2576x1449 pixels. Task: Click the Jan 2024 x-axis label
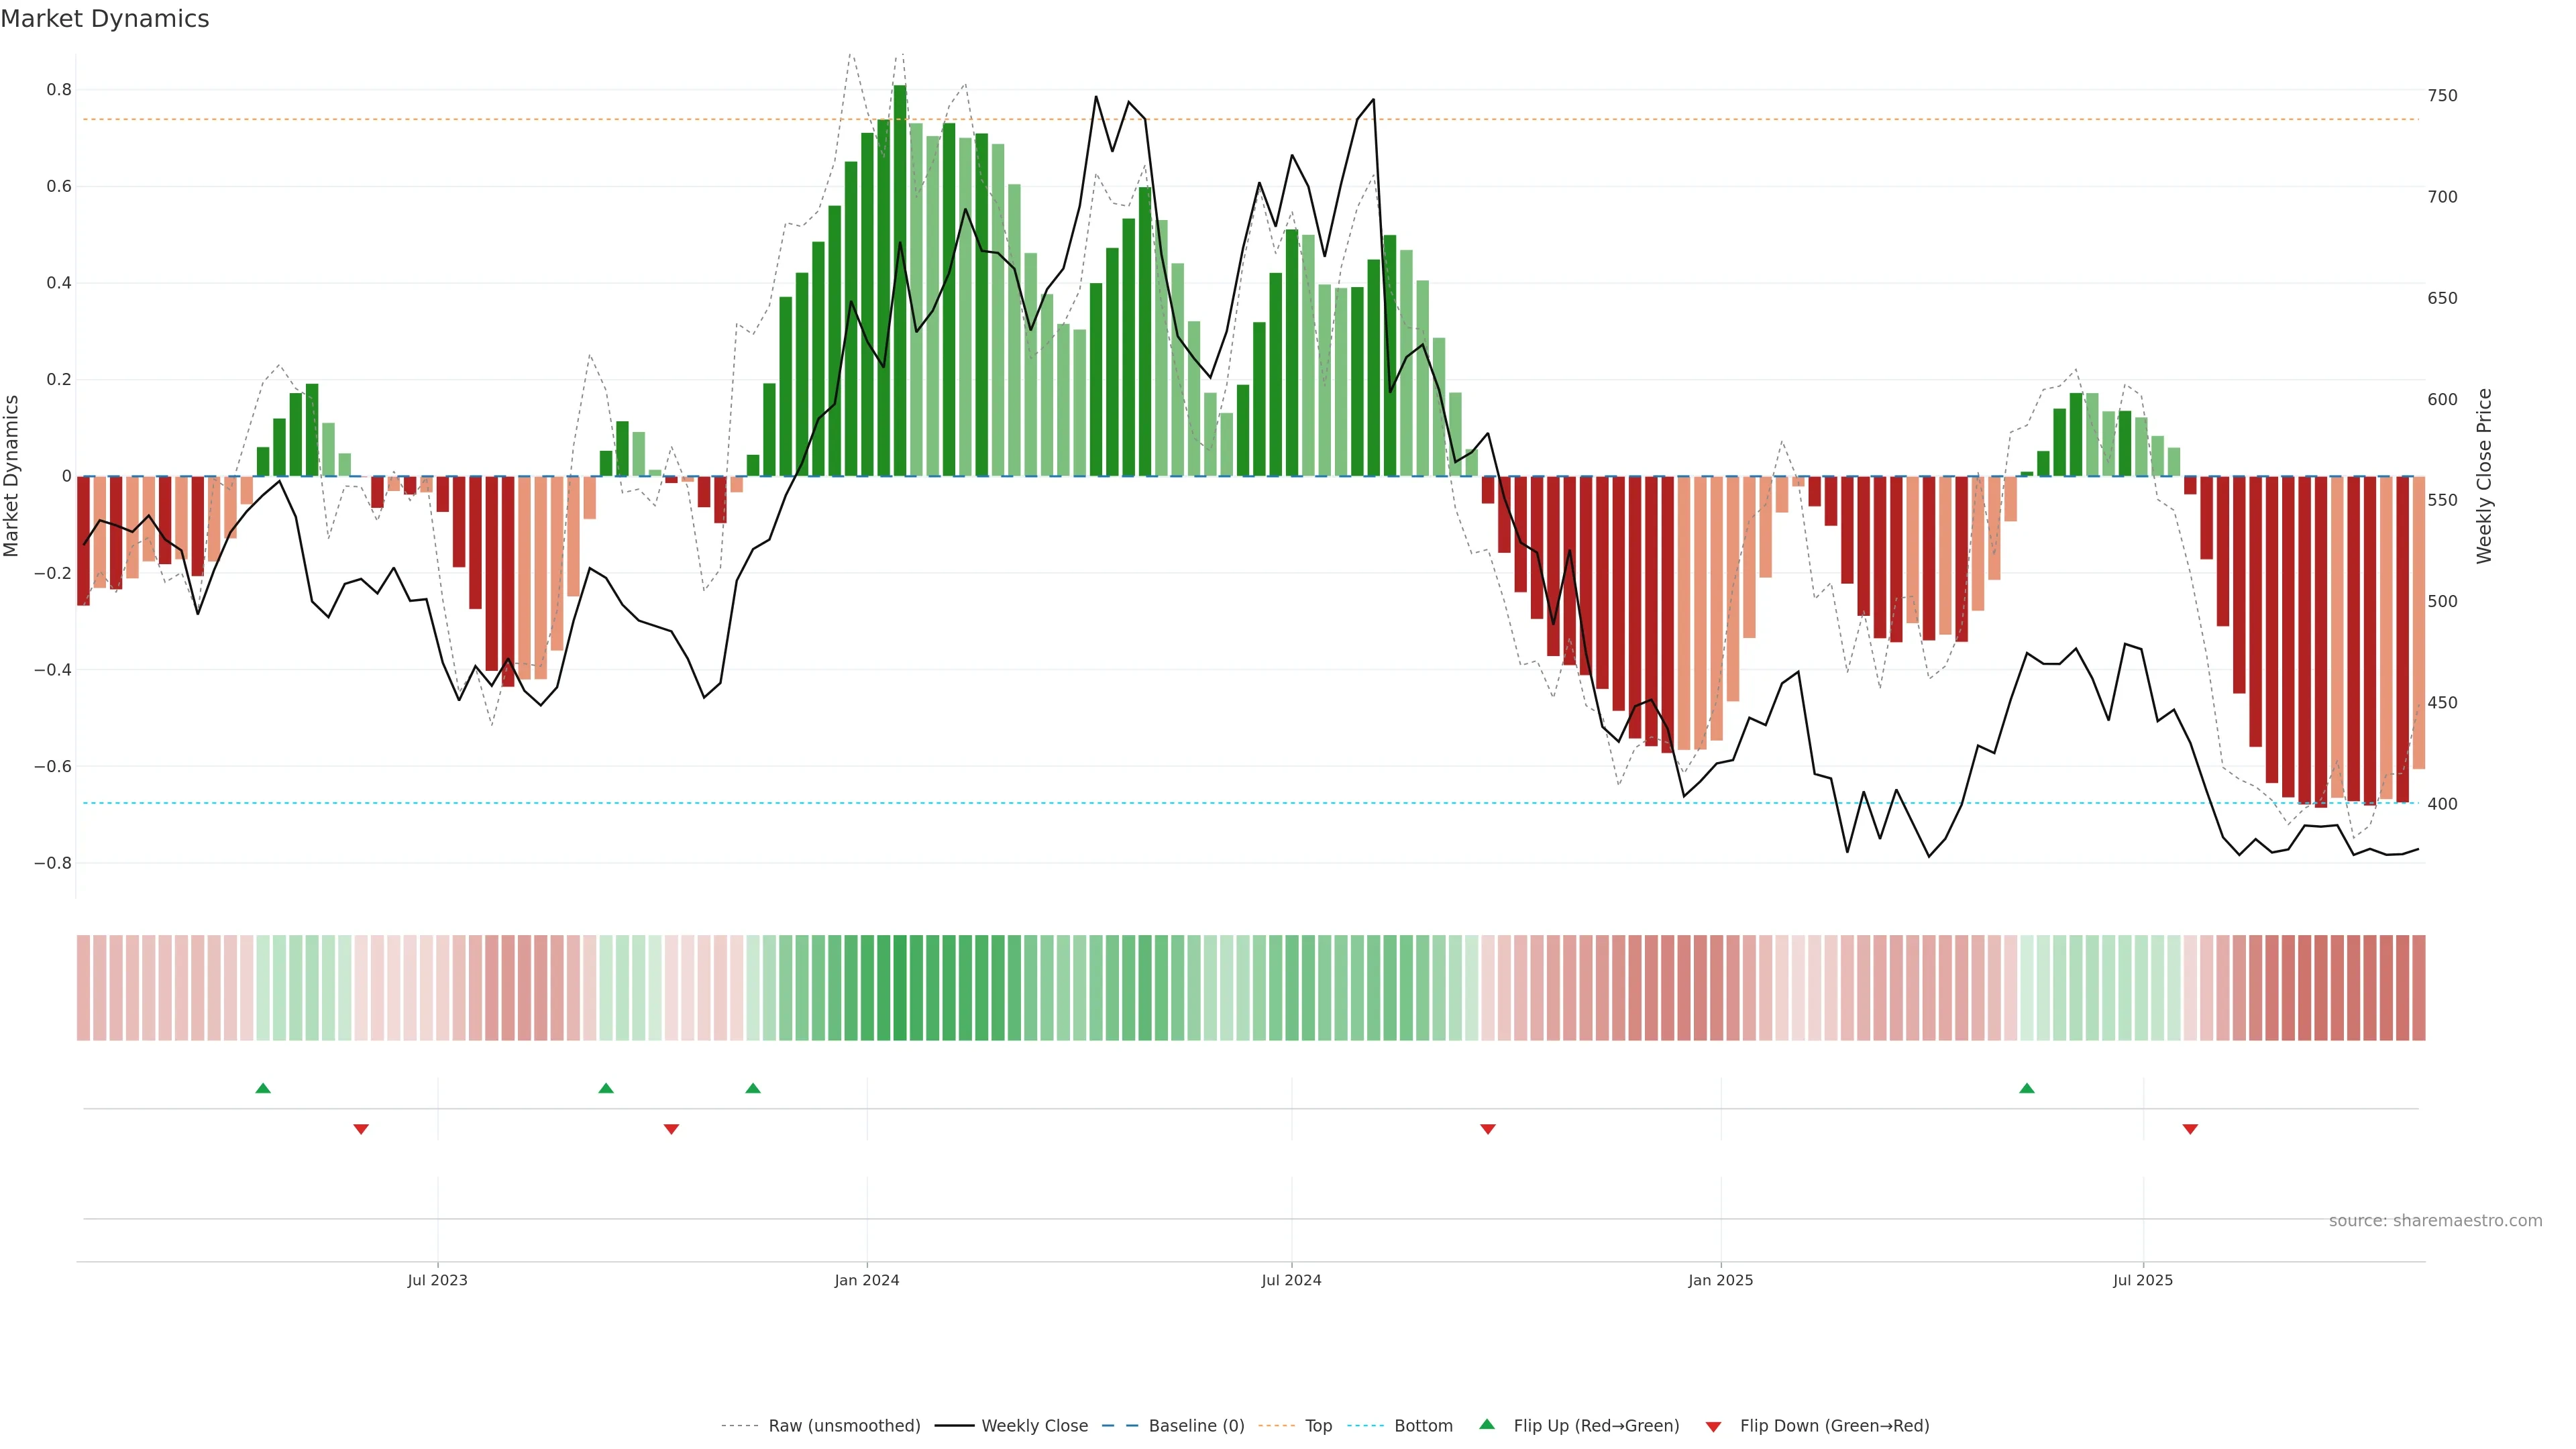coord(867,1280)
